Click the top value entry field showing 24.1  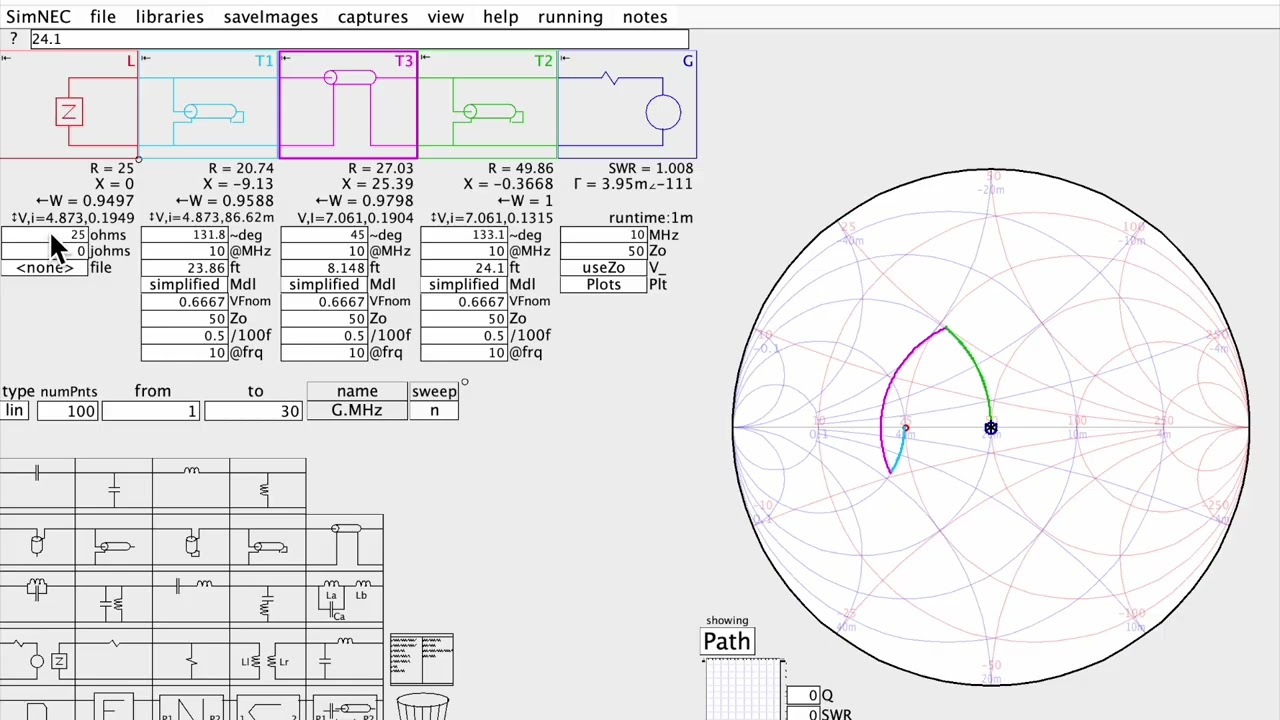pos(358,39)
